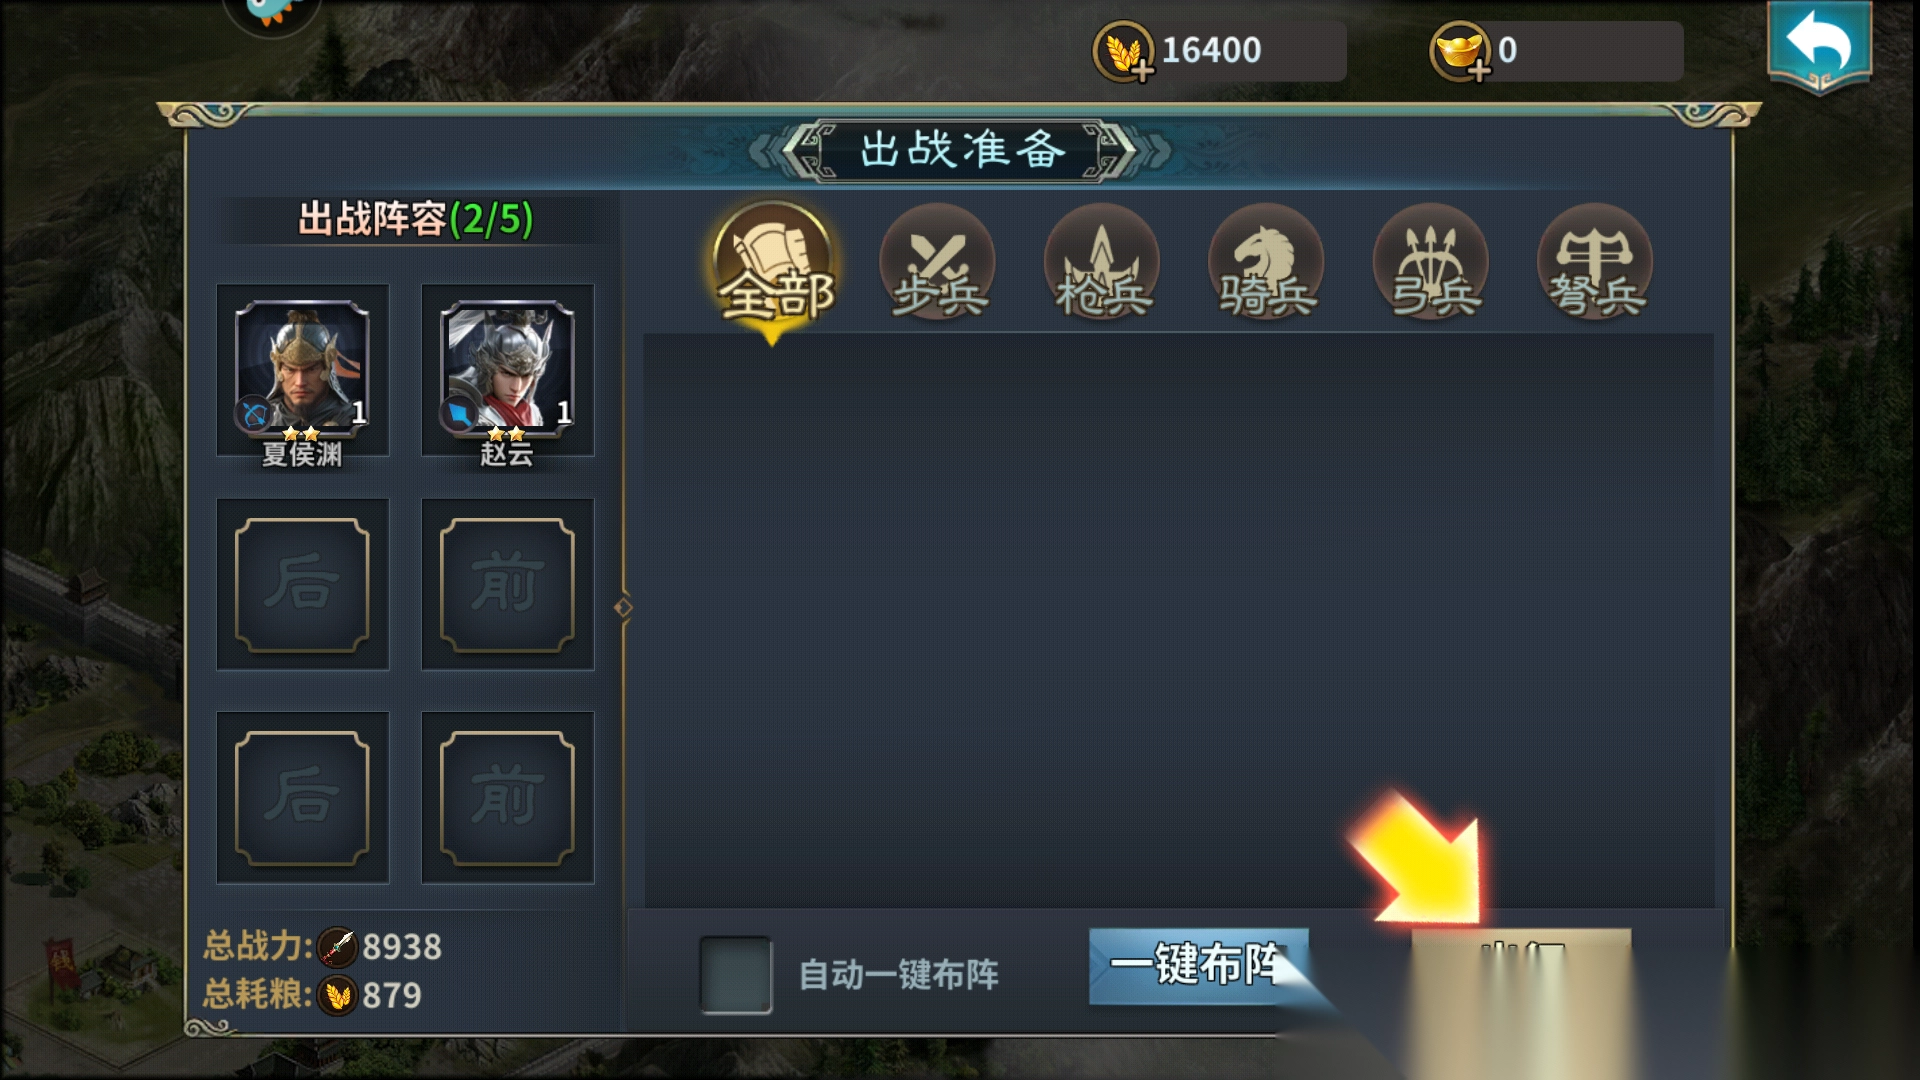Filter generals by 弓兵 archers
1920x1080 pixels.
[1431, 263]
